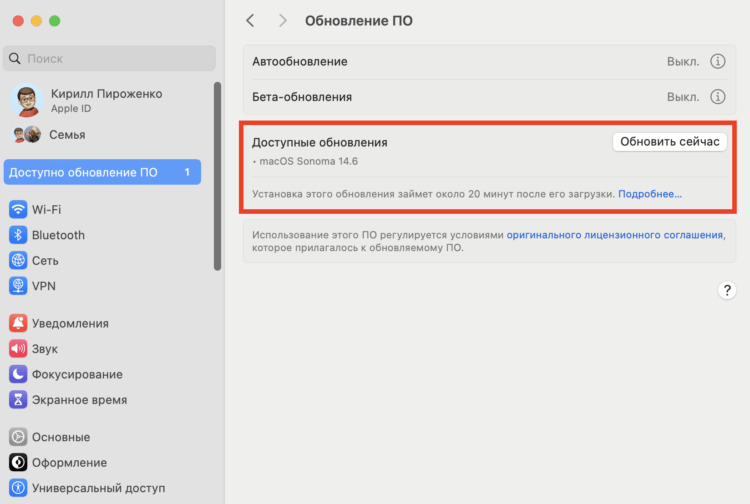
Task: Click the Оформление icon
Action: [x=18, y=462]
